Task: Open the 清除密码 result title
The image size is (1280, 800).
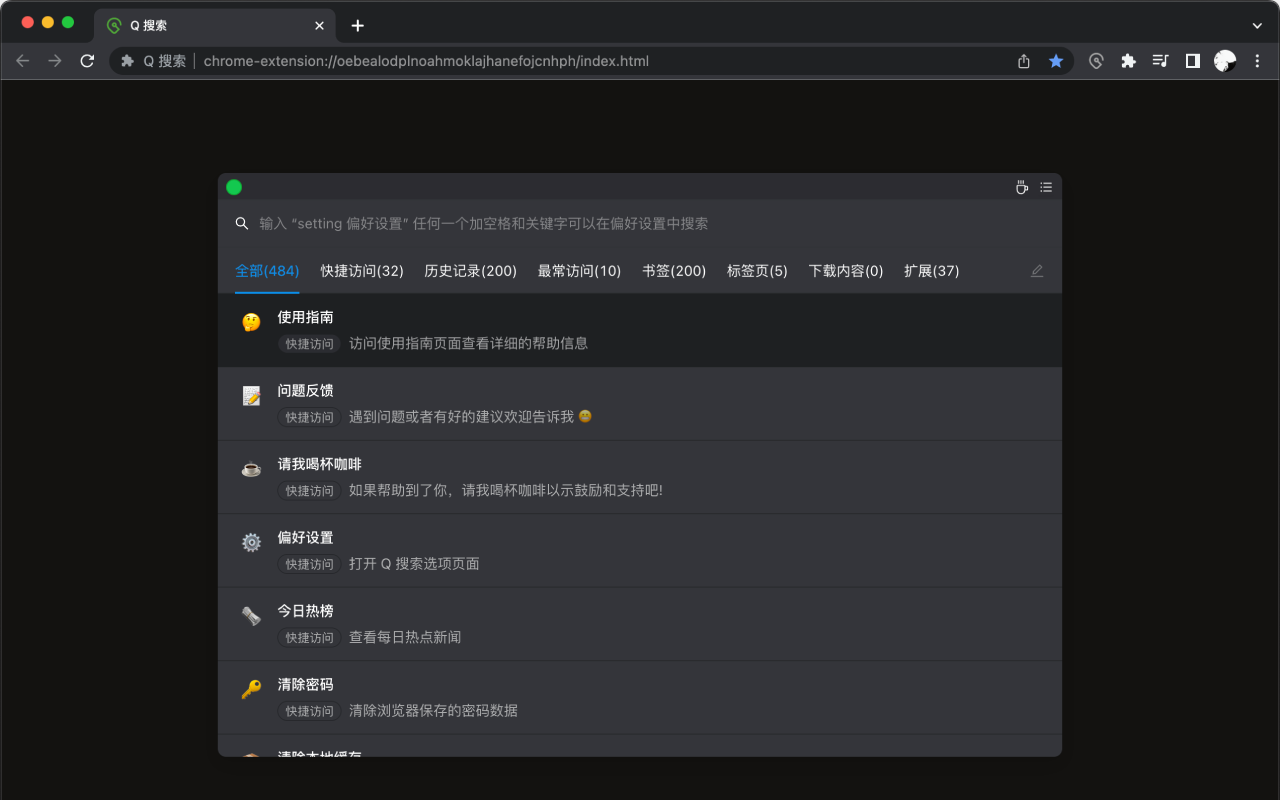Action: 306,685
